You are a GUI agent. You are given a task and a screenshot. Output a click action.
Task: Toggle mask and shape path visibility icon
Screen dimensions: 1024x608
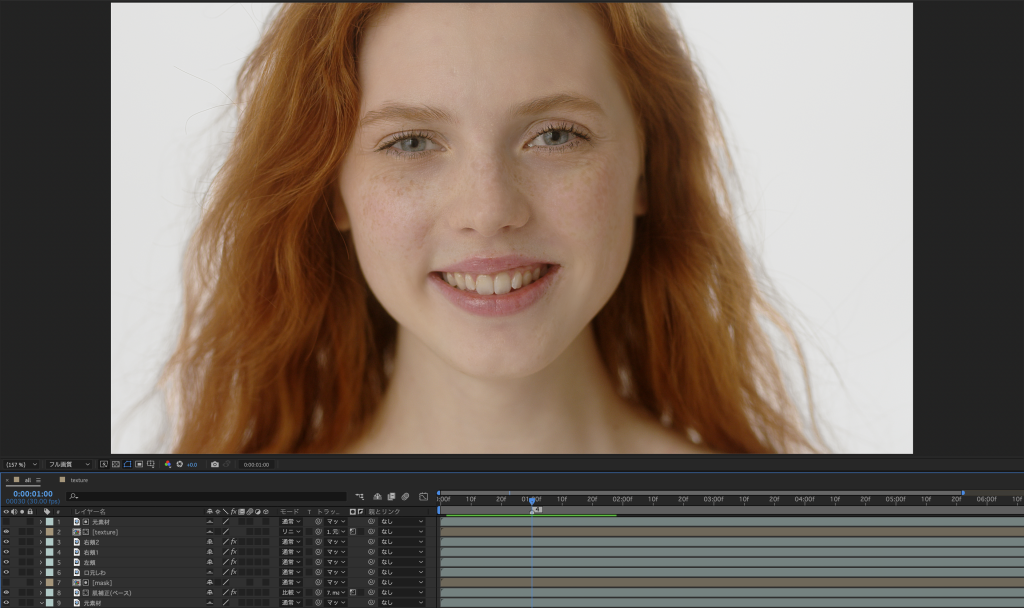[x=128, y=464]
